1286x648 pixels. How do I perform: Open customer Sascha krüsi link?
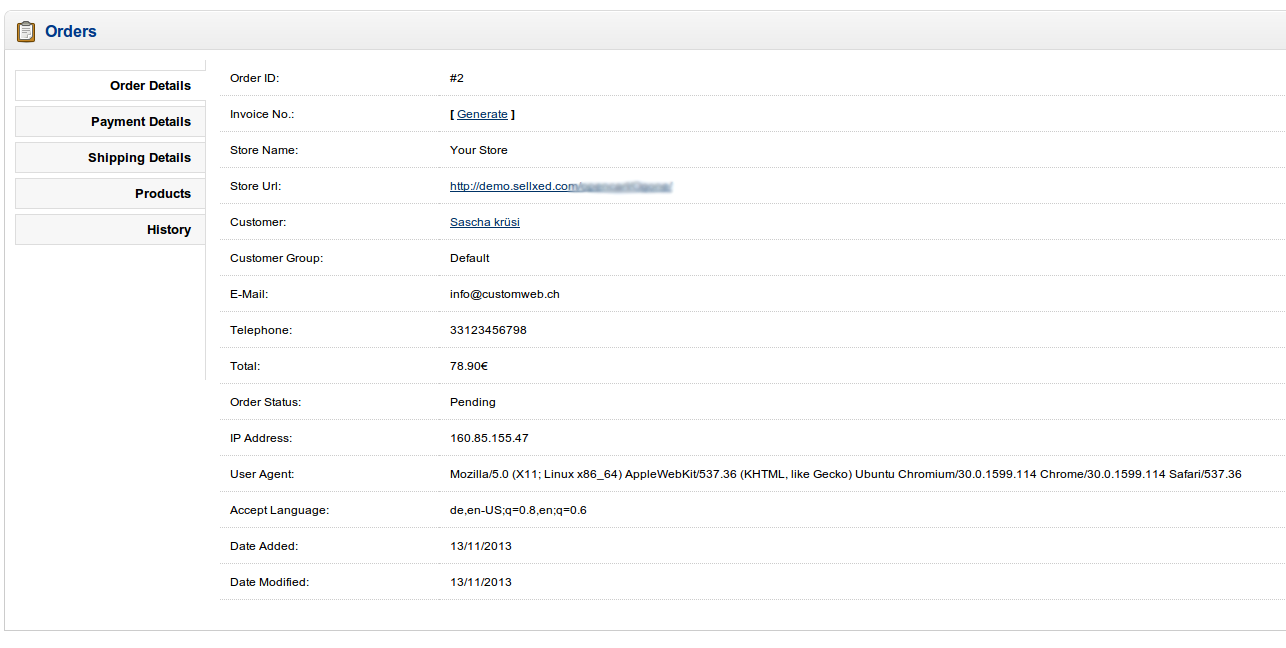tap(484, 222)
